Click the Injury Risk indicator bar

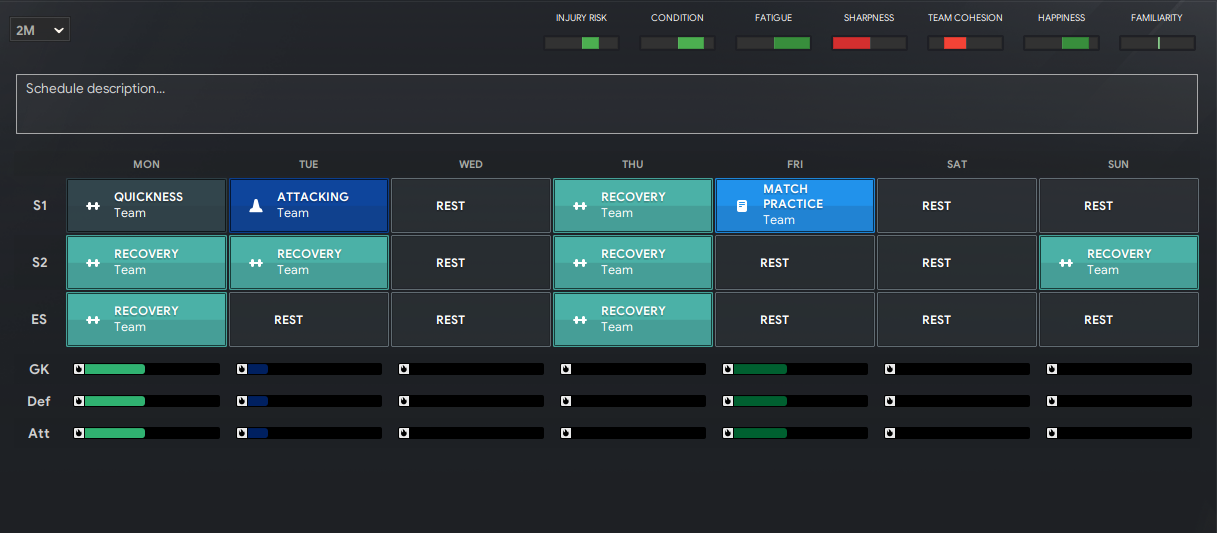(582, 43)
